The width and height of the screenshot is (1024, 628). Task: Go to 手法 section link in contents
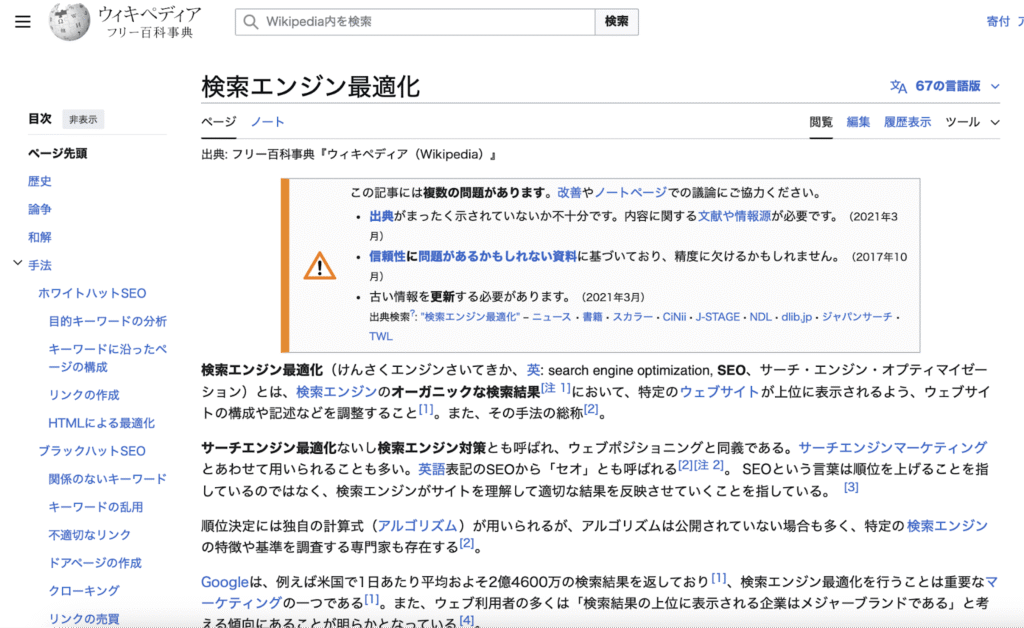pyautogui.click(x=39, y=266)
